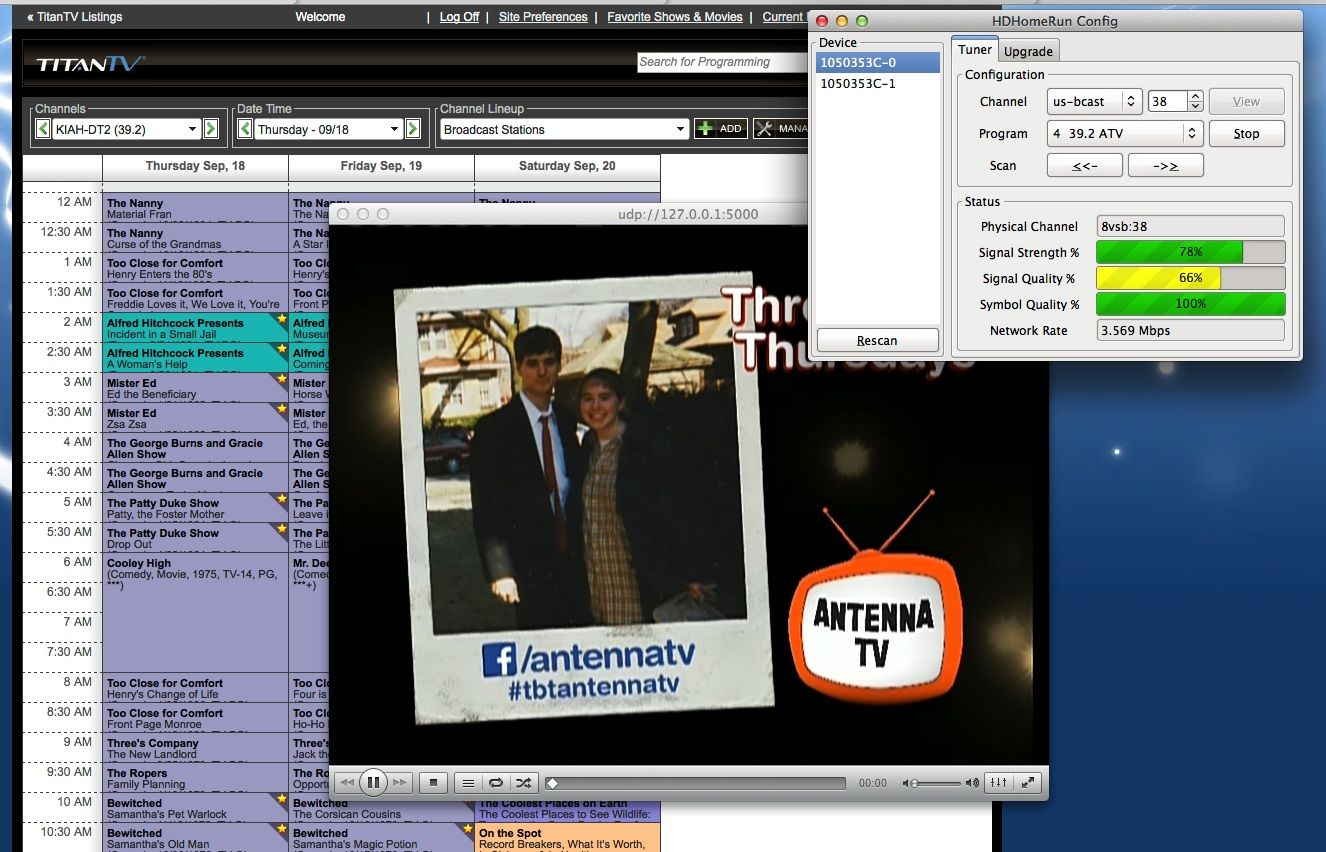Open On the Spot Saturday listing

567,838
